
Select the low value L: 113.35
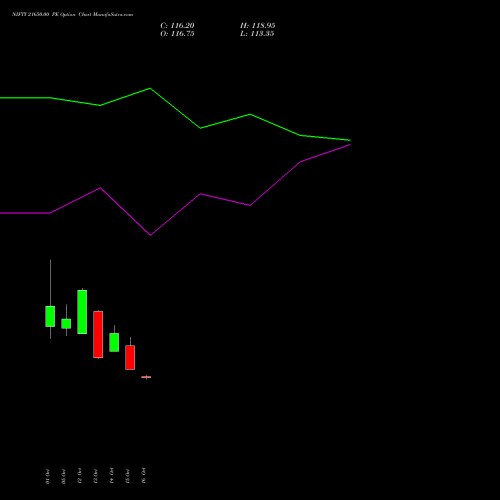pyautogui.click(x=257, y=34)
